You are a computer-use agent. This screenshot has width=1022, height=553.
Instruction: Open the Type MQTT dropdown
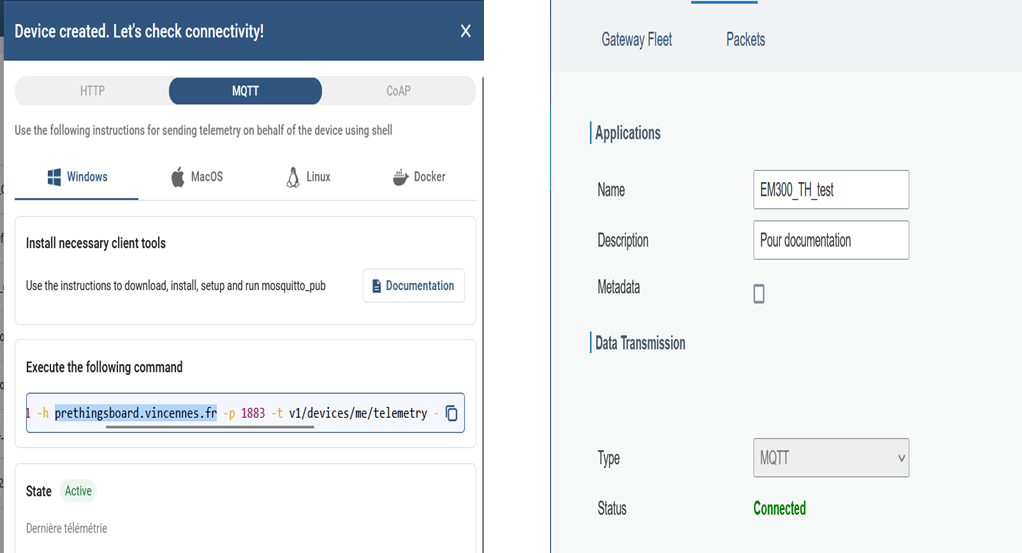tap(831, 458)
